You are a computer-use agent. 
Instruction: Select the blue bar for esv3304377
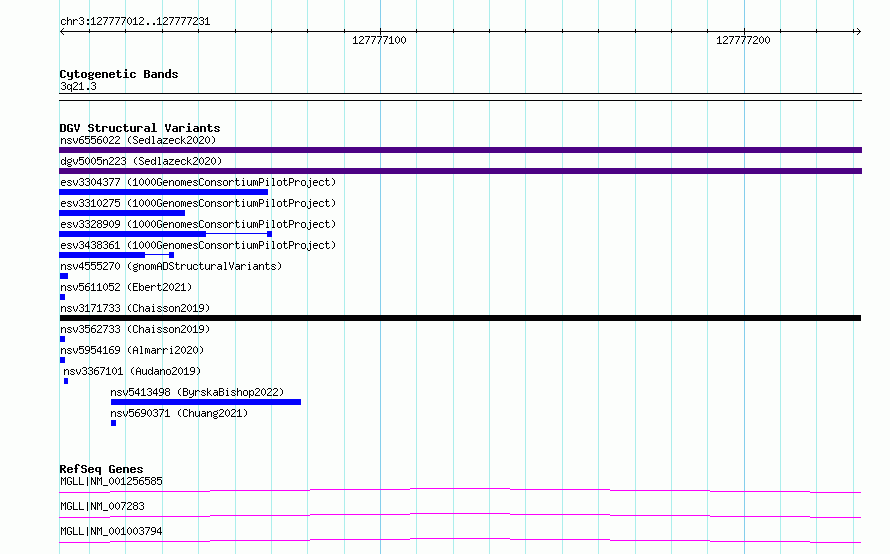163,192
